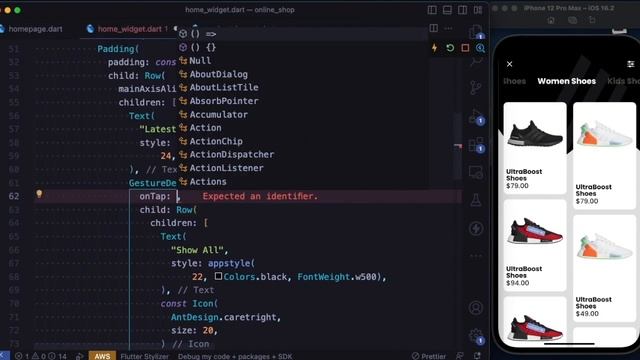Click errors and warnings count in status bar
Screen dimensions: 640x360
[x=41, y=356]
